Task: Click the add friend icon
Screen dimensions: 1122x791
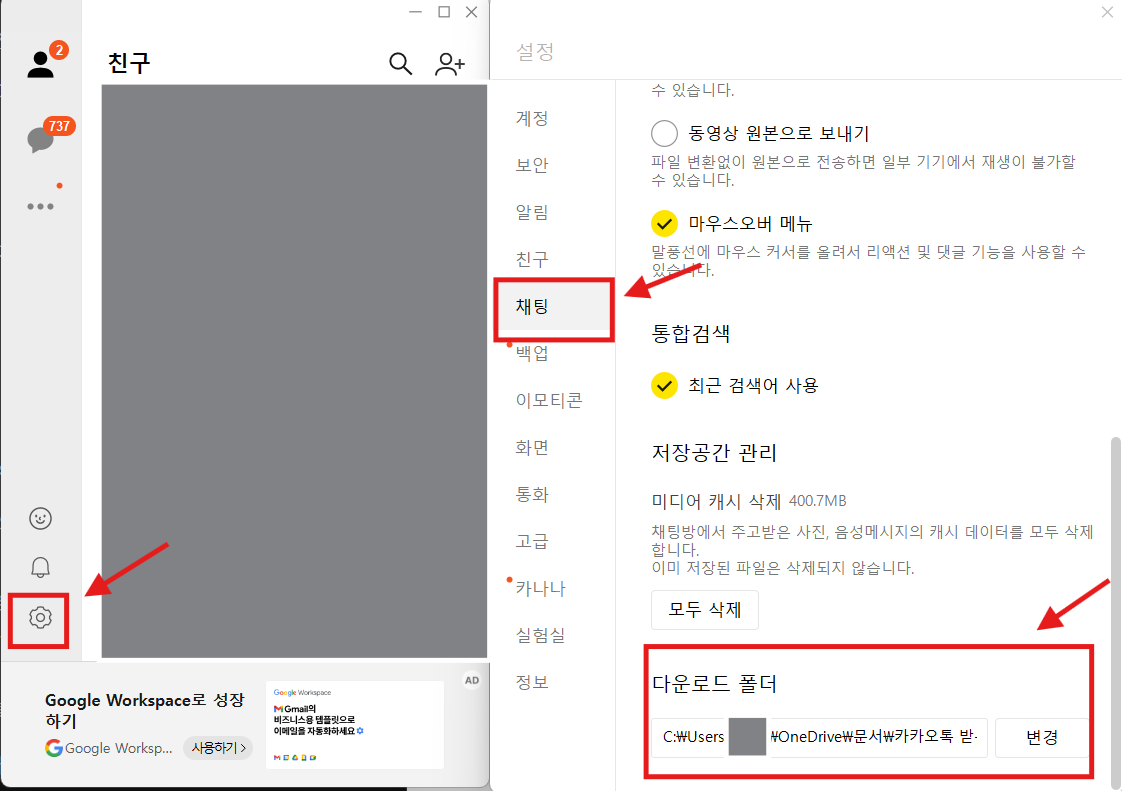Action: coord(449,64)
